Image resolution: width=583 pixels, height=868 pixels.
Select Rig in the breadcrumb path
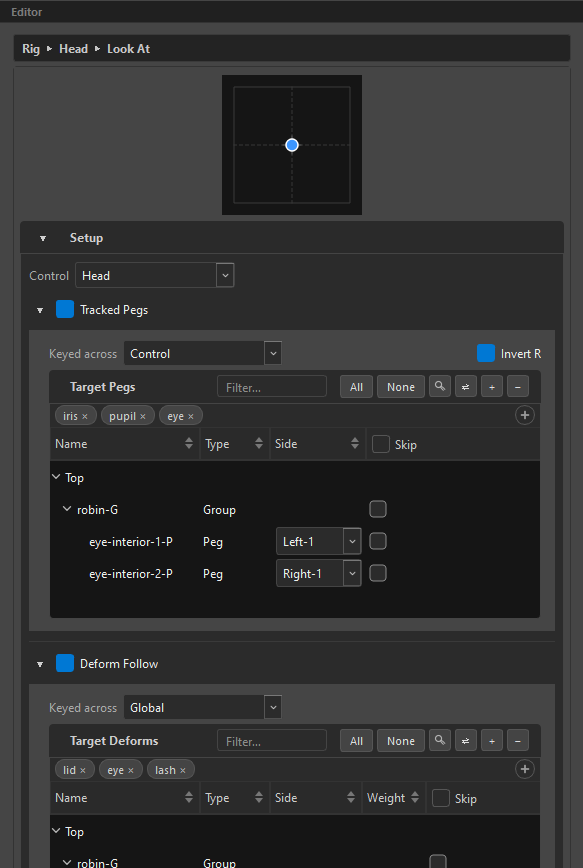click(31, 49)
